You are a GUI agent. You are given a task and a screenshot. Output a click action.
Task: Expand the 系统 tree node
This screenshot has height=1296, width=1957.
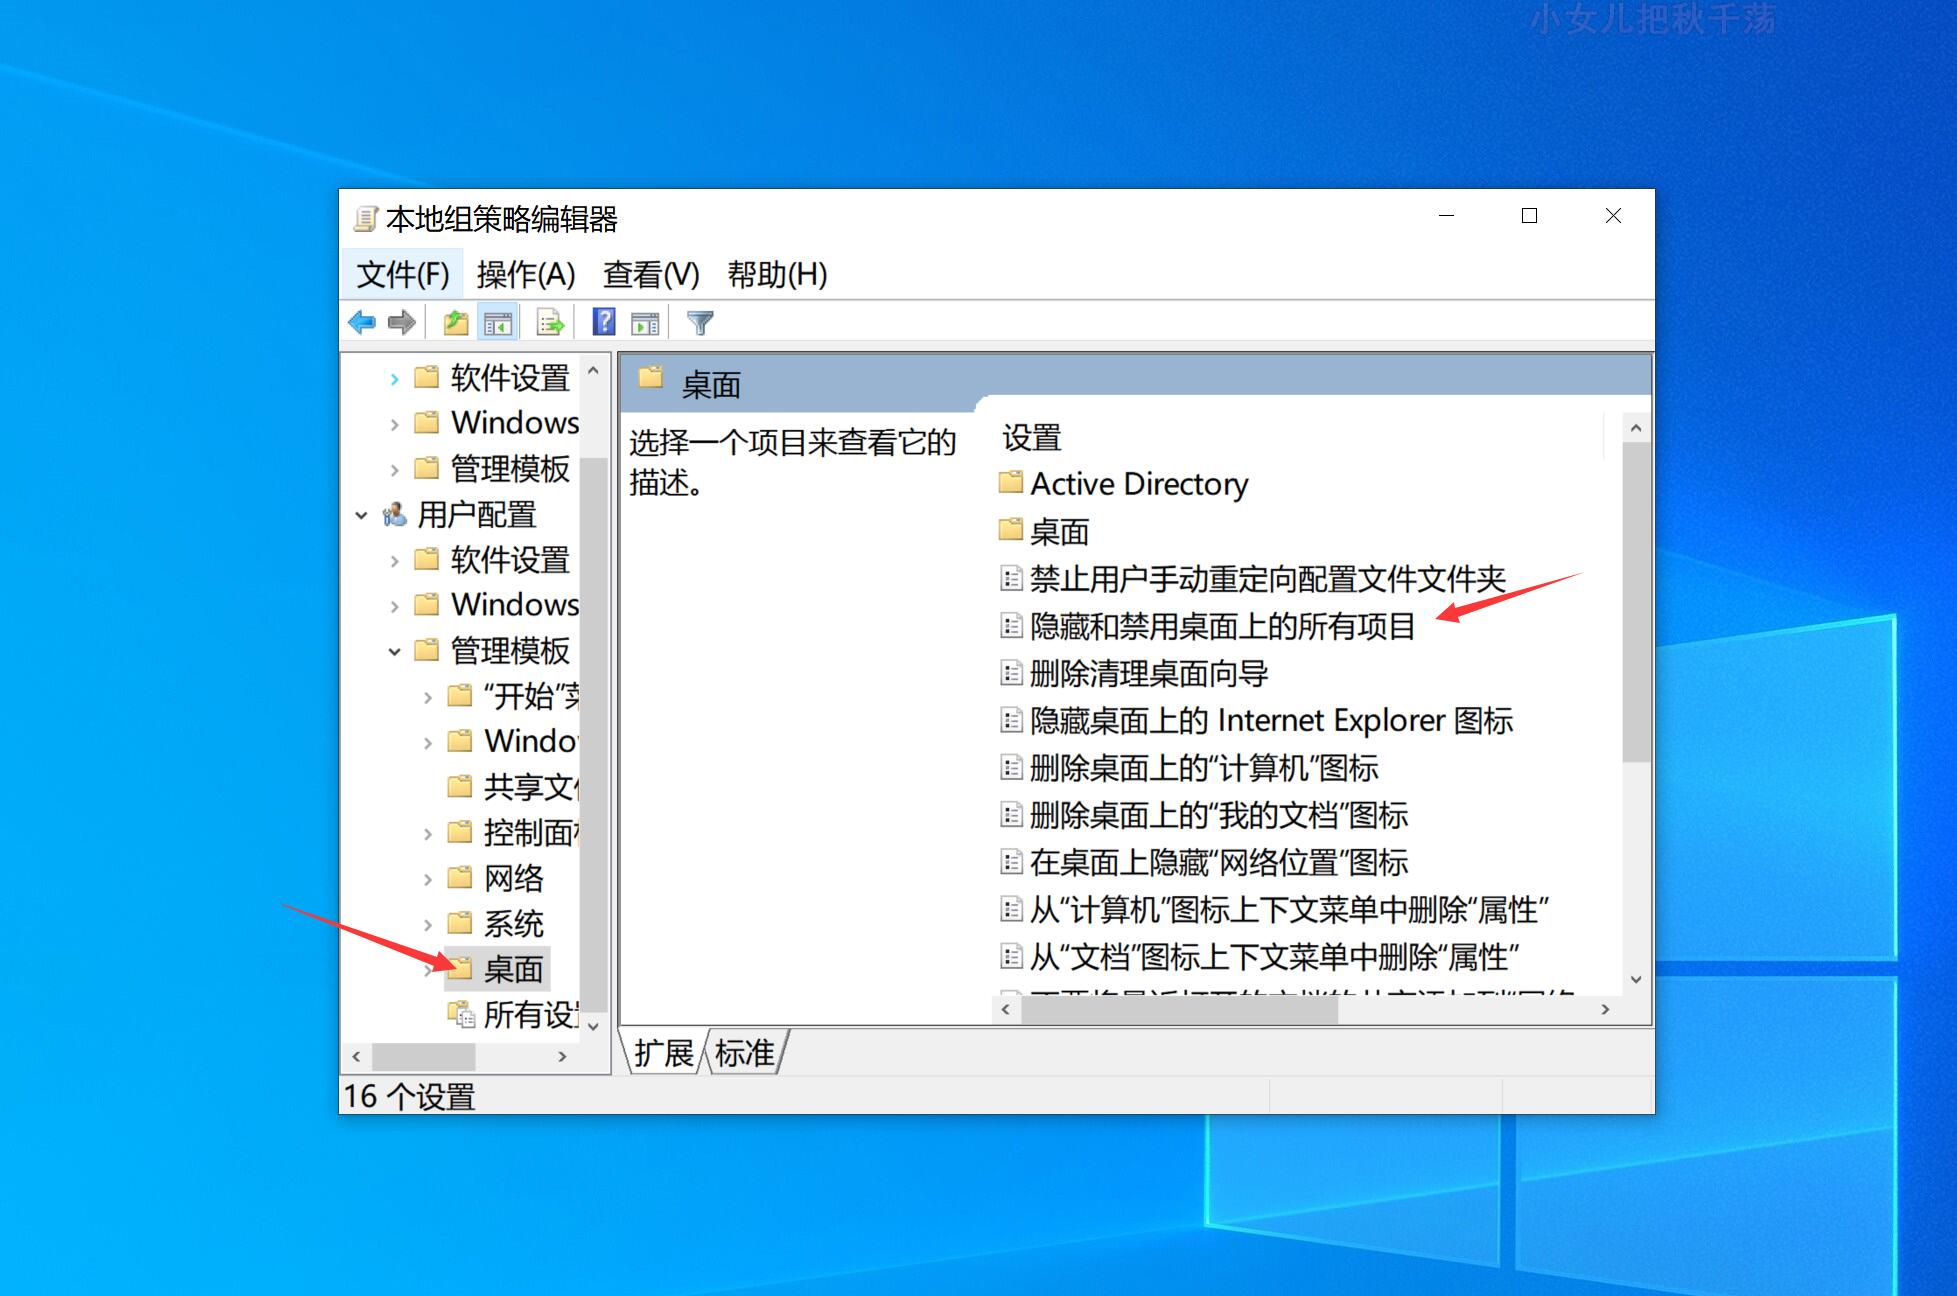pos(428,924)
